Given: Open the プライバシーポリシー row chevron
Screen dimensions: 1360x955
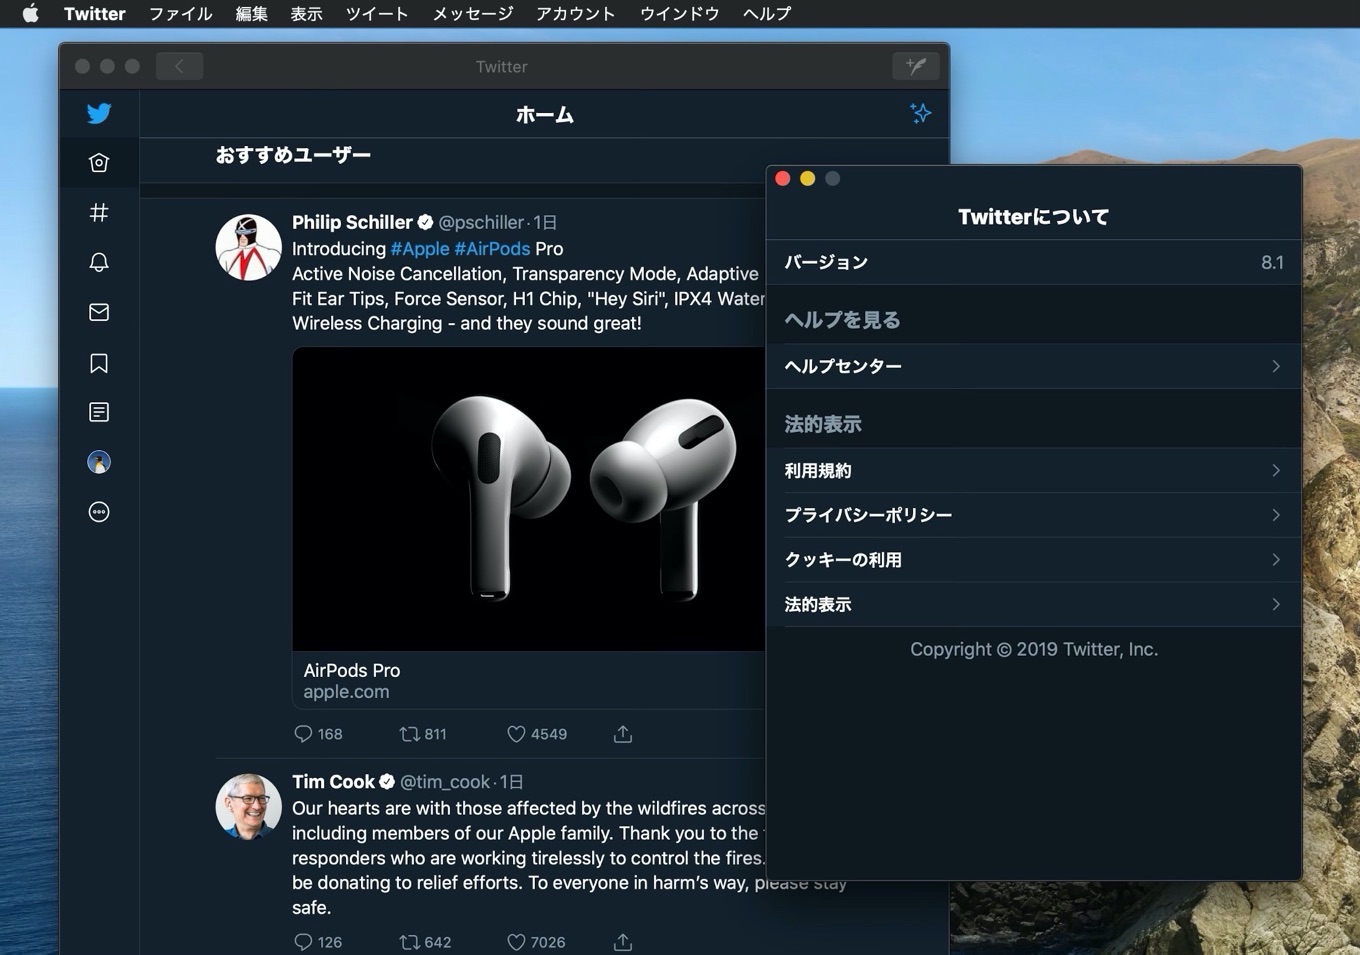Looking at the screenshot, I should [1276, 515].
